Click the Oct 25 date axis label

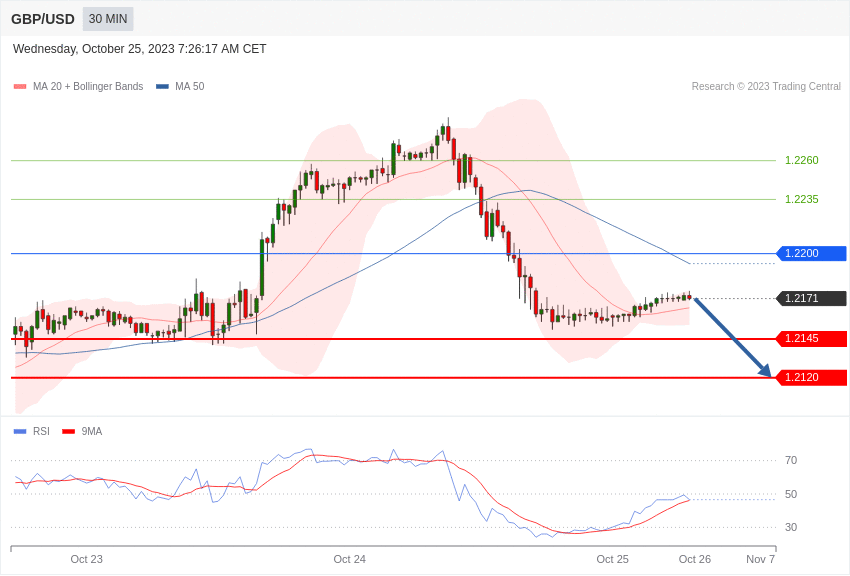click(613, 559)
